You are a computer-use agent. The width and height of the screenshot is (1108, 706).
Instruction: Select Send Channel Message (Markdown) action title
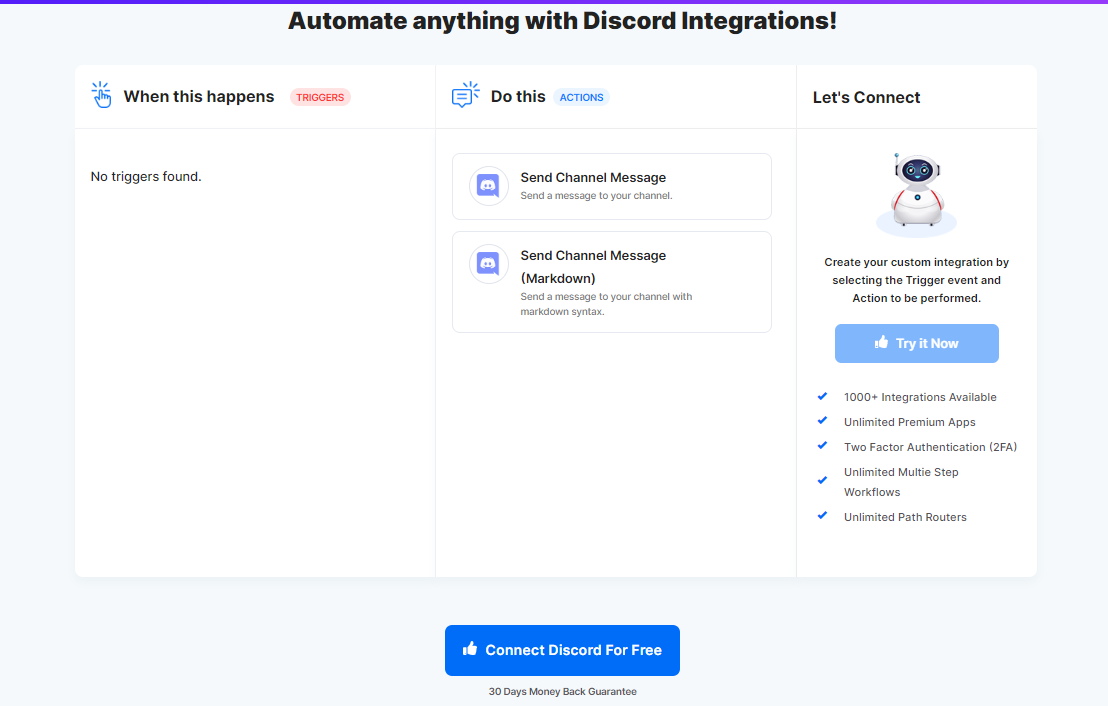pos(593,266)
